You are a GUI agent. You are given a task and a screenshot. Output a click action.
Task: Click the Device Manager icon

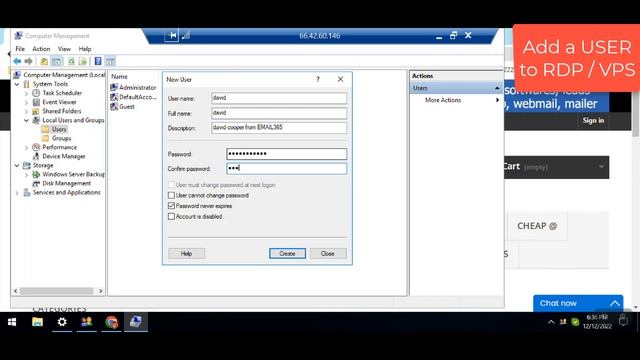point(36,156)
